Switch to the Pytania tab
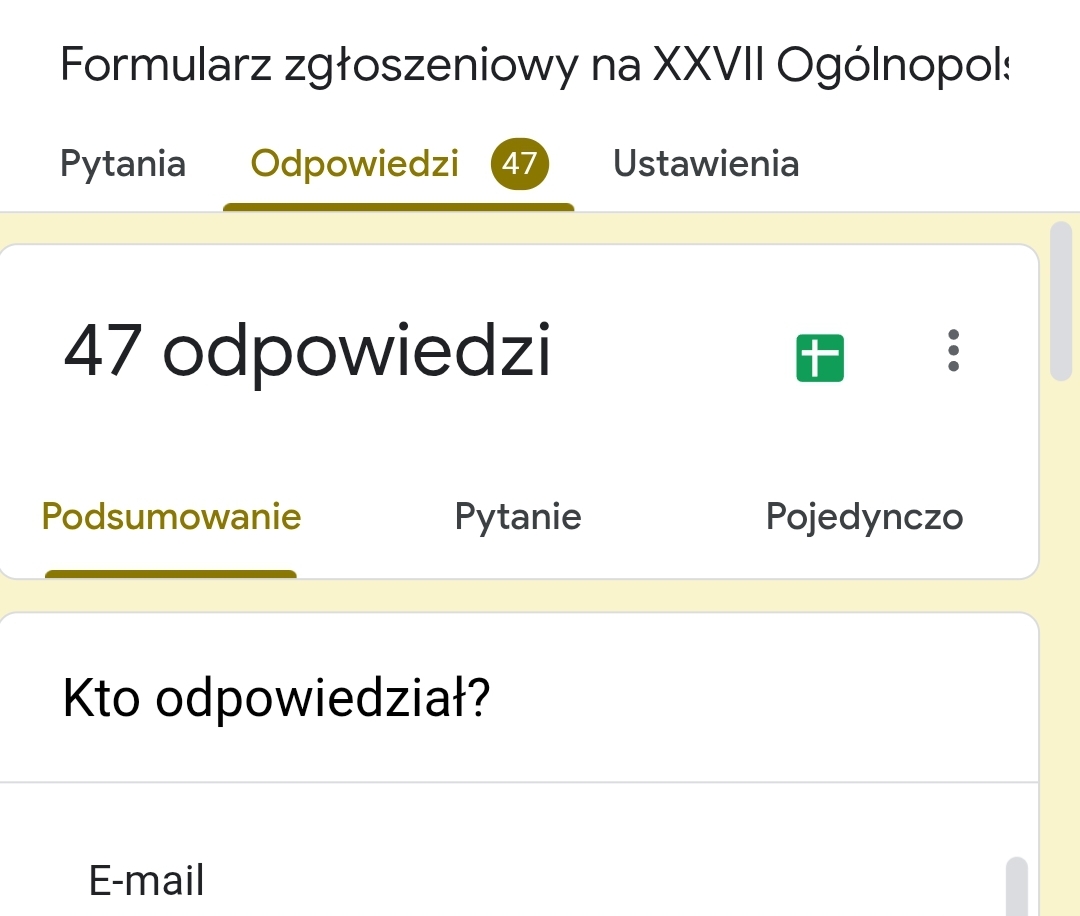1080x916 pixels. pos(123,163)
